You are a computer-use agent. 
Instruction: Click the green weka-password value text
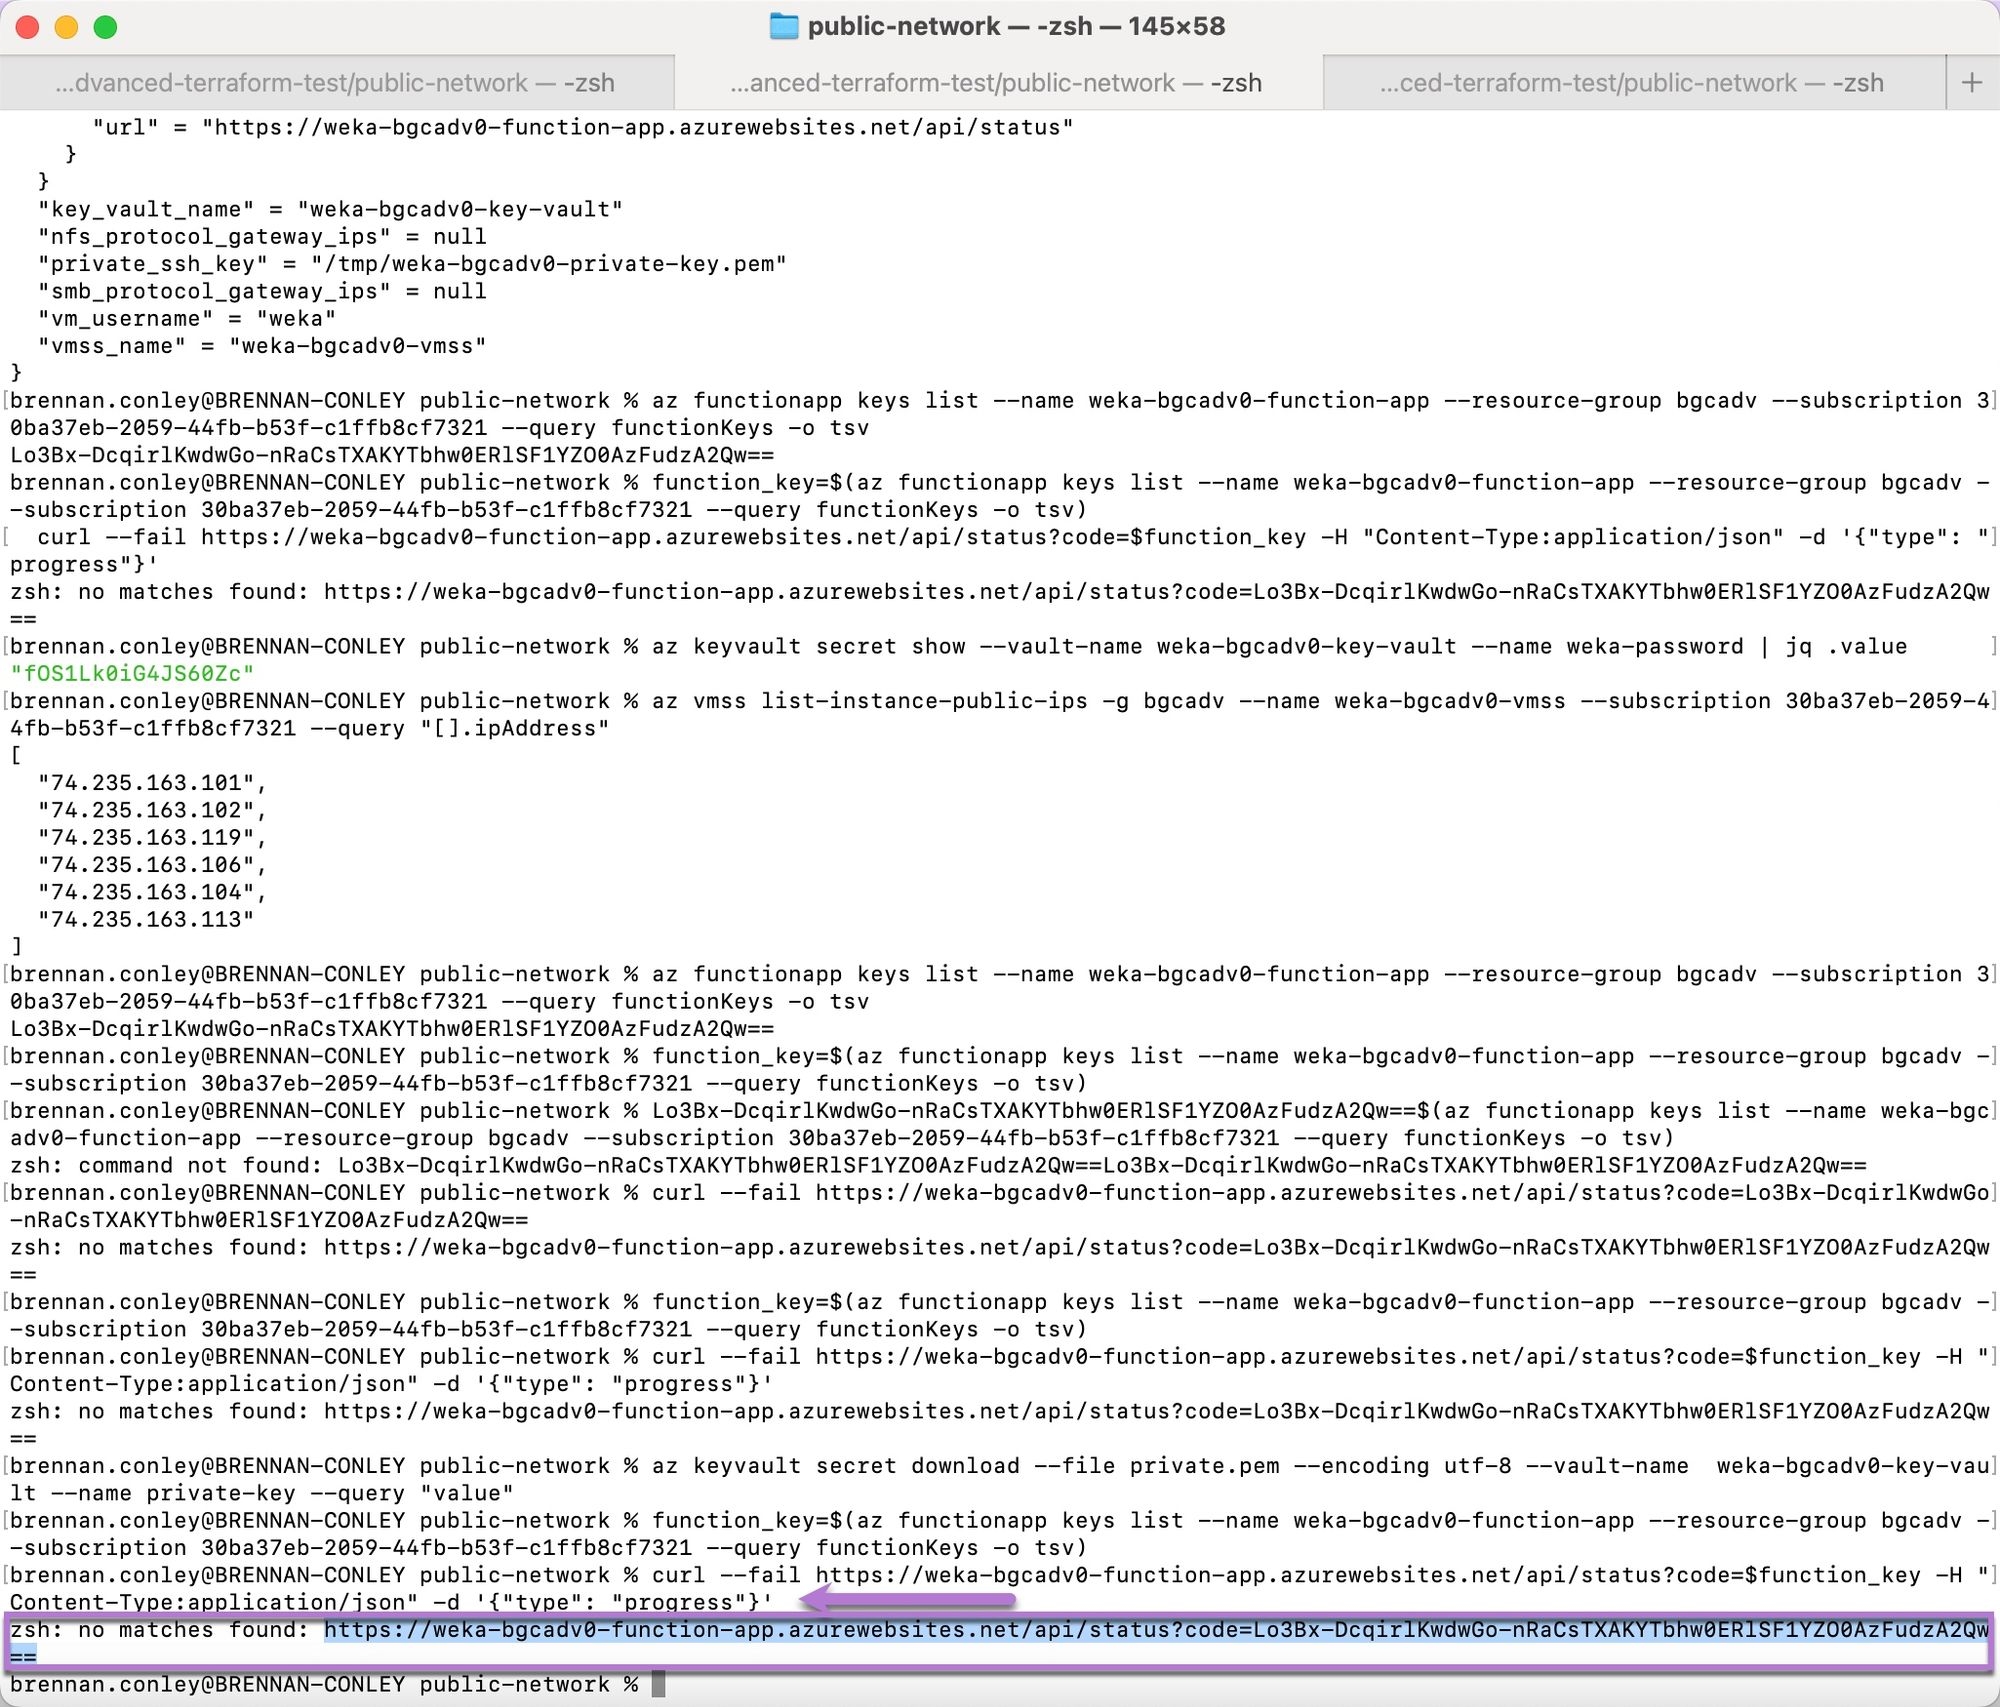[x=132, y=673]
